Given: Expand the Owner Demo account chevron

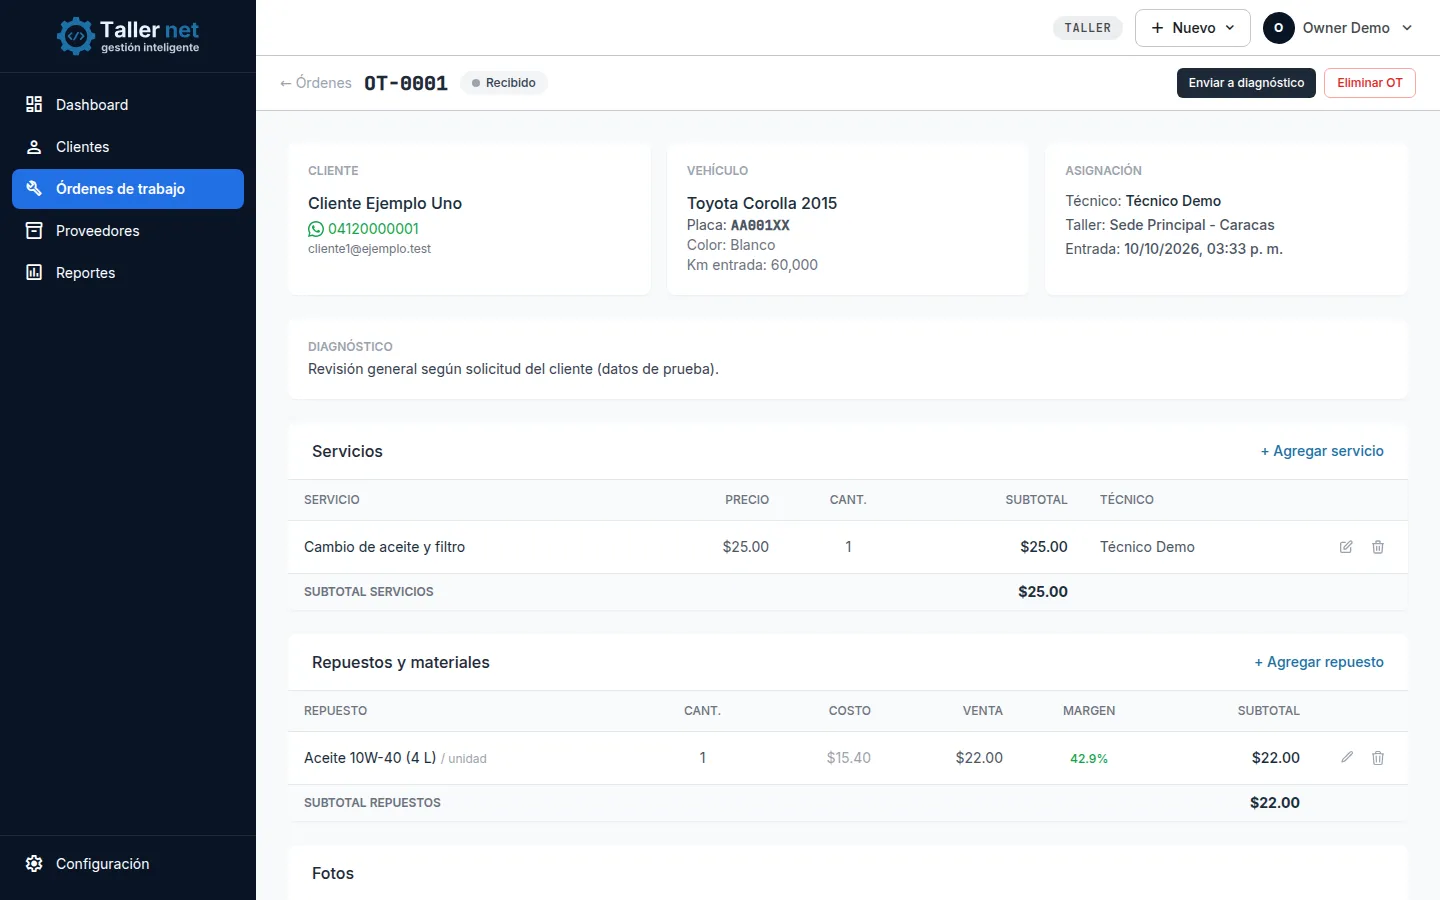Looking at the screenshot, I should [x=1407, y=28].
